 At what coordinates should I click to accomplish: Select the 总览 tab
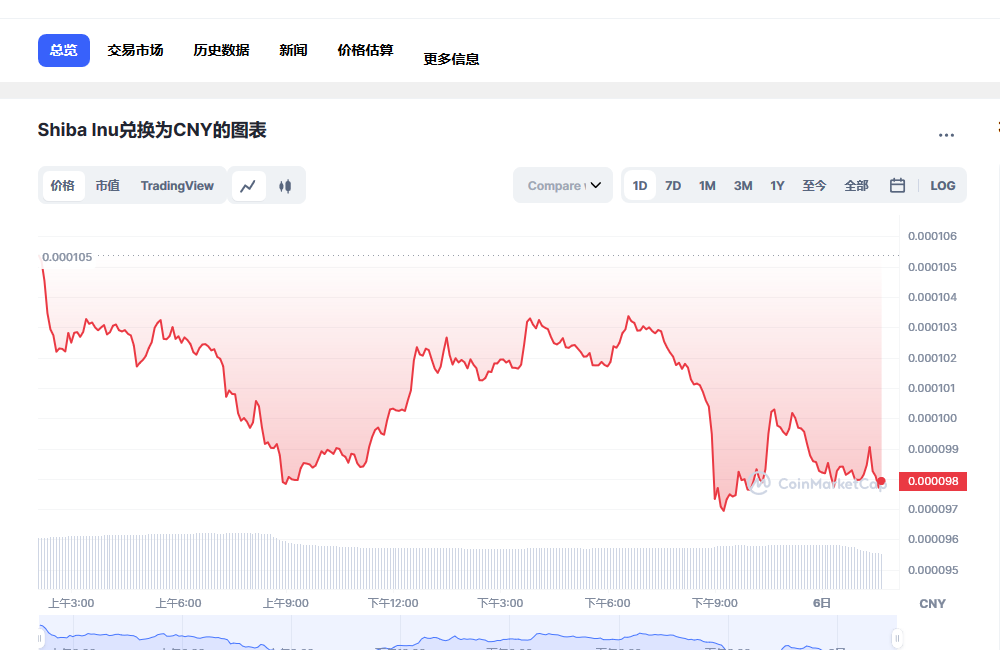(64, 50)
